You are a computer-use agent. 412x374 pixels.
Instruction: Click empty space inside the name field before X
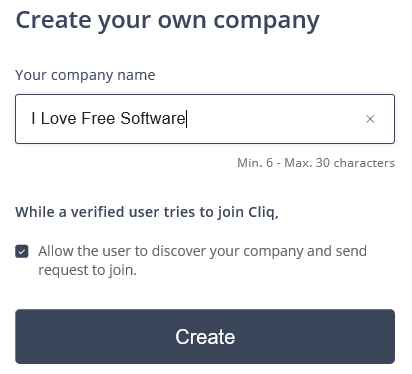coord(273,119)
